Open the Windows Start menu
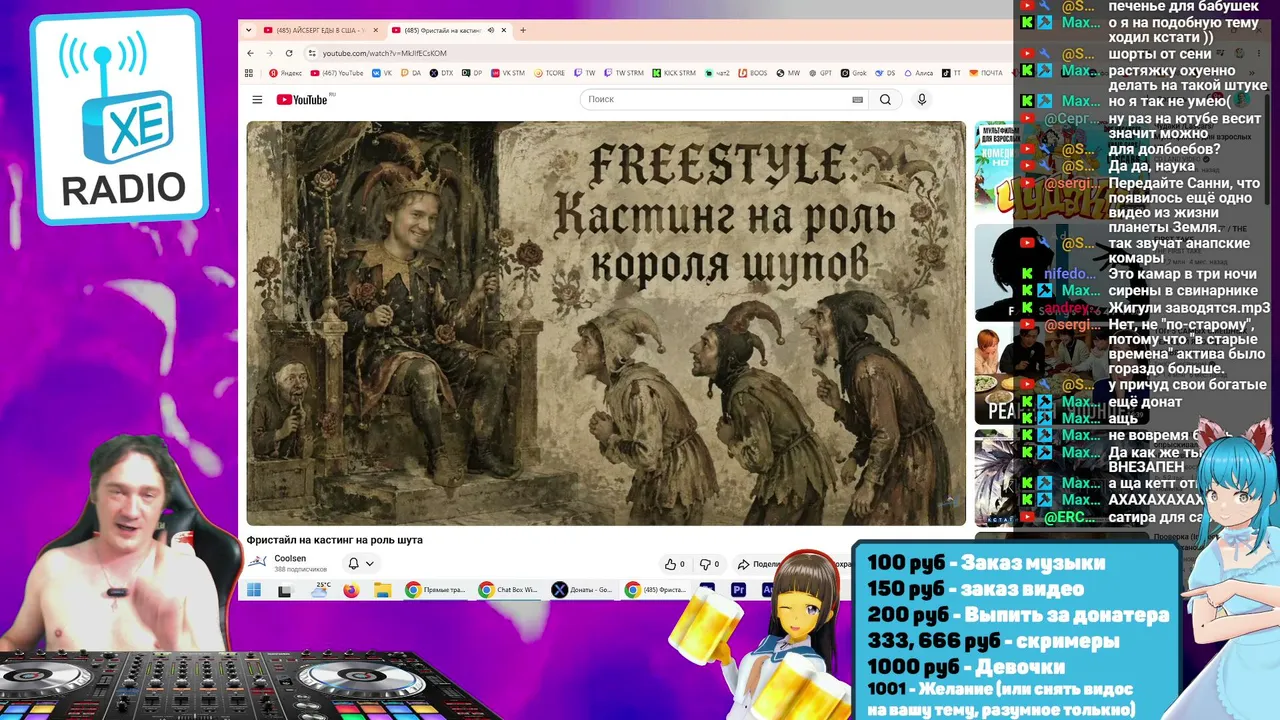This screenshot has height=720, width=1280. tap(254, 590)
